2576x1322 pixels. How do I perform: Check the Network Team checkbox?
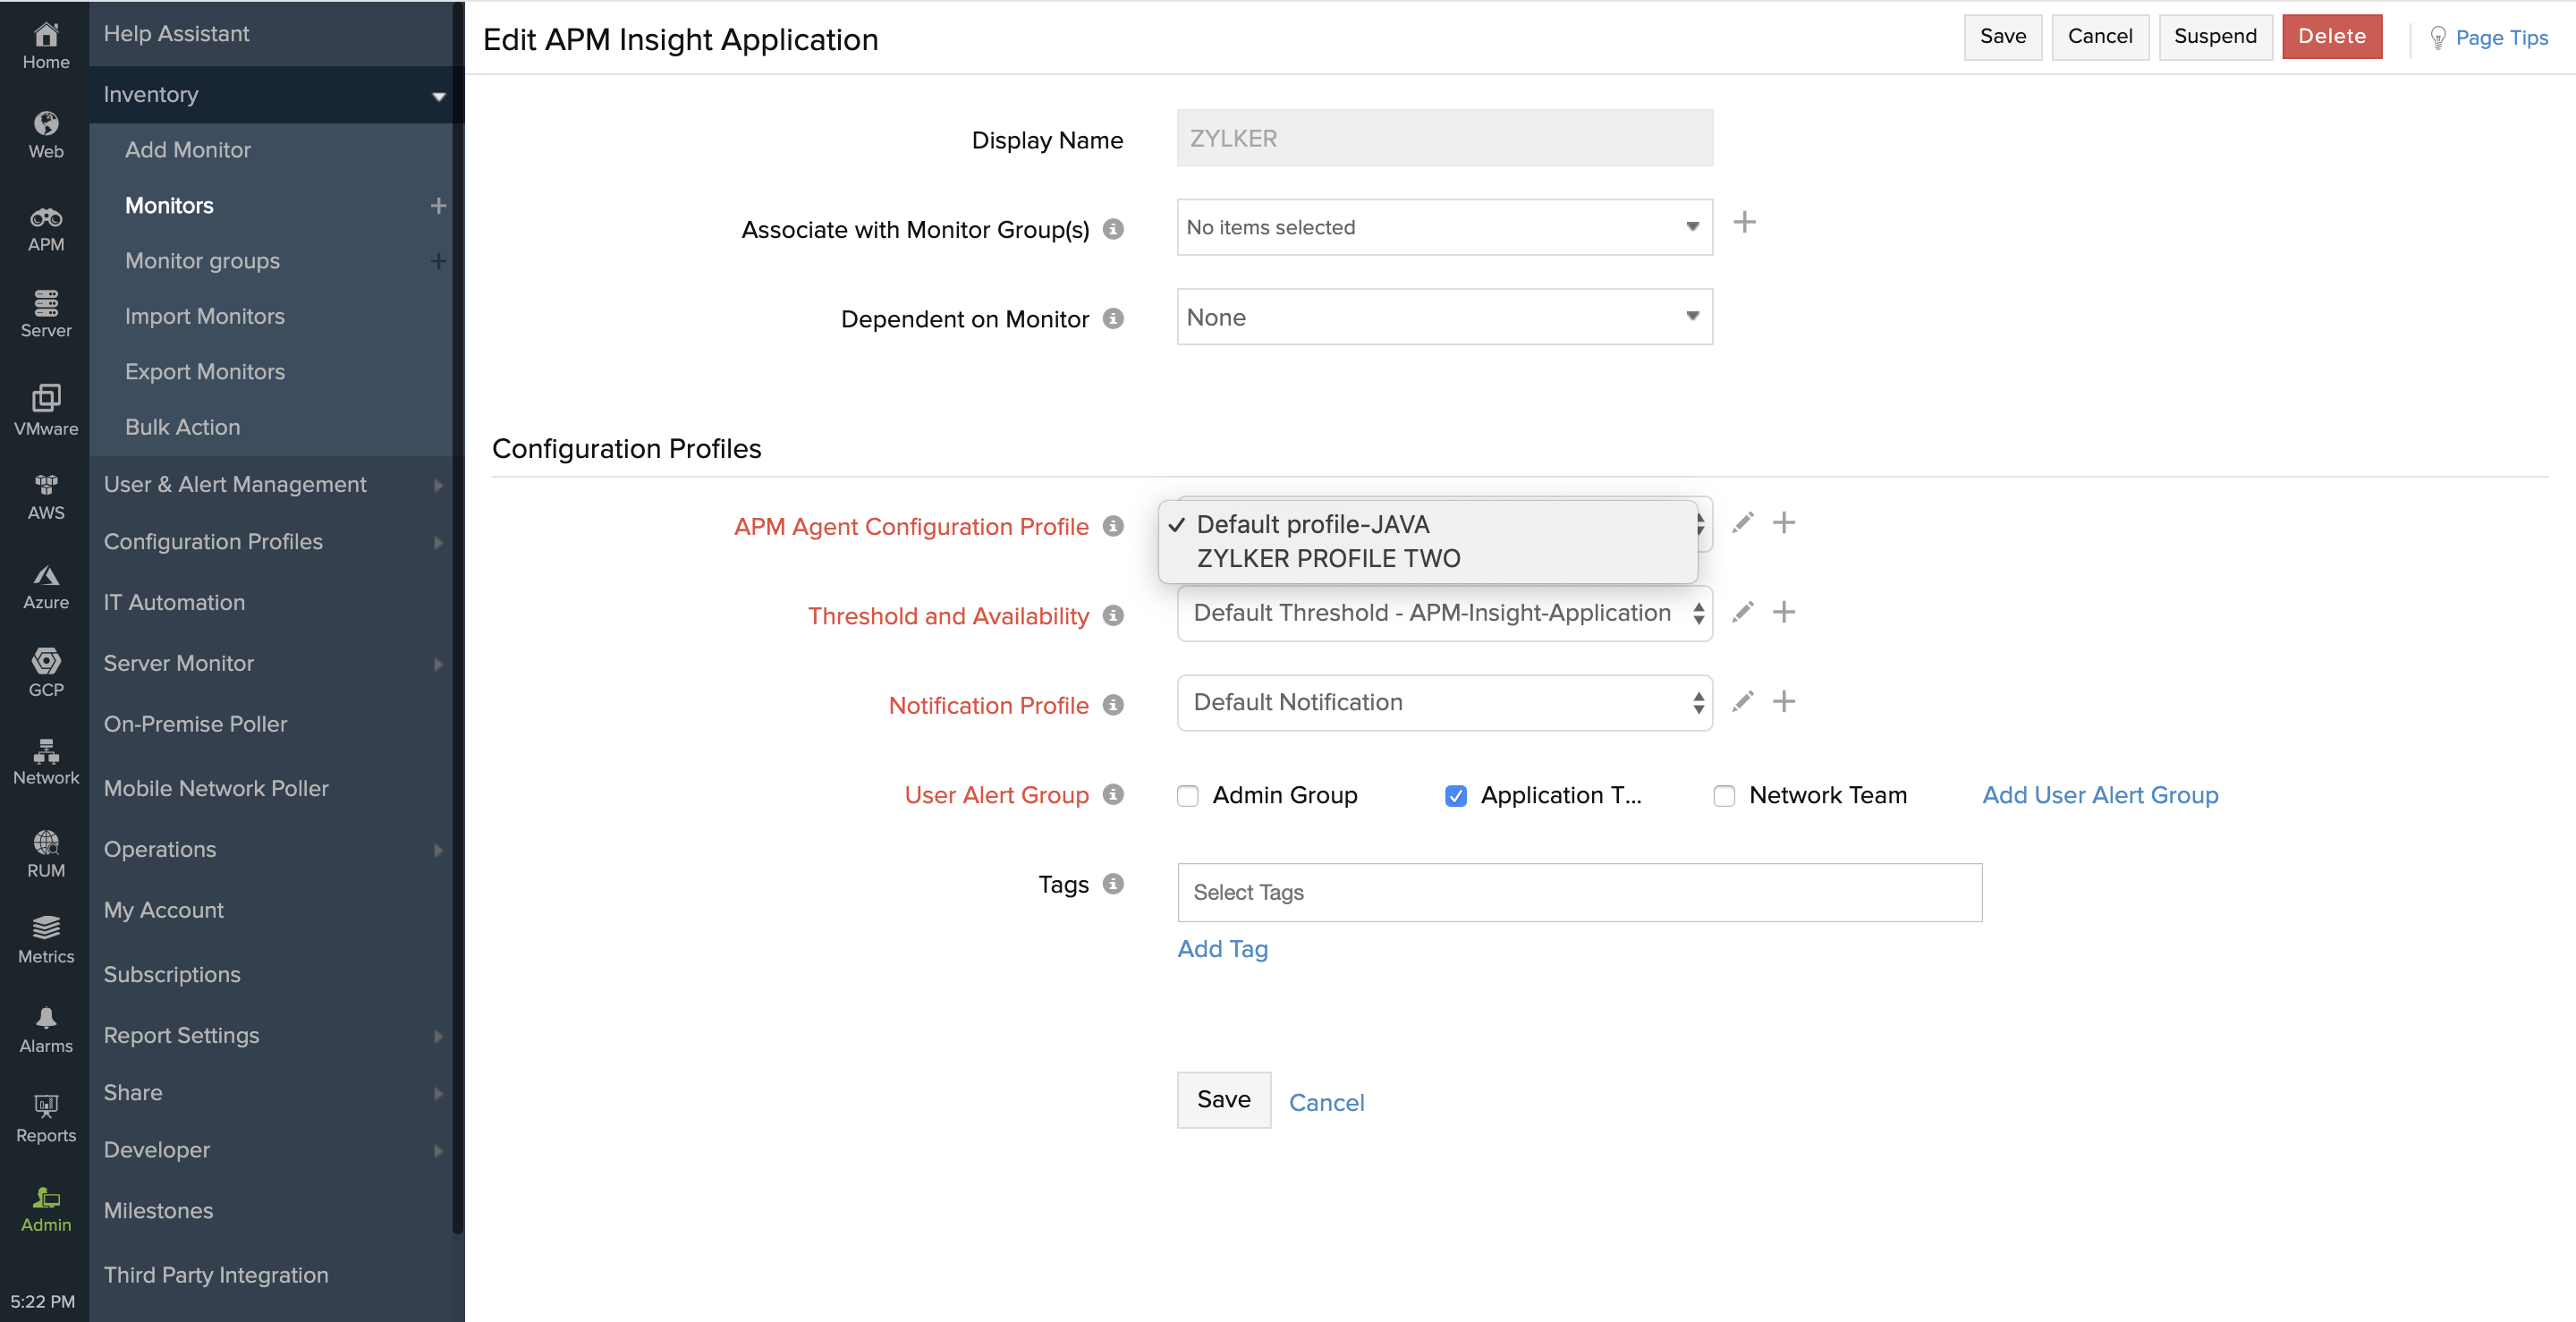click(1725, 796)
